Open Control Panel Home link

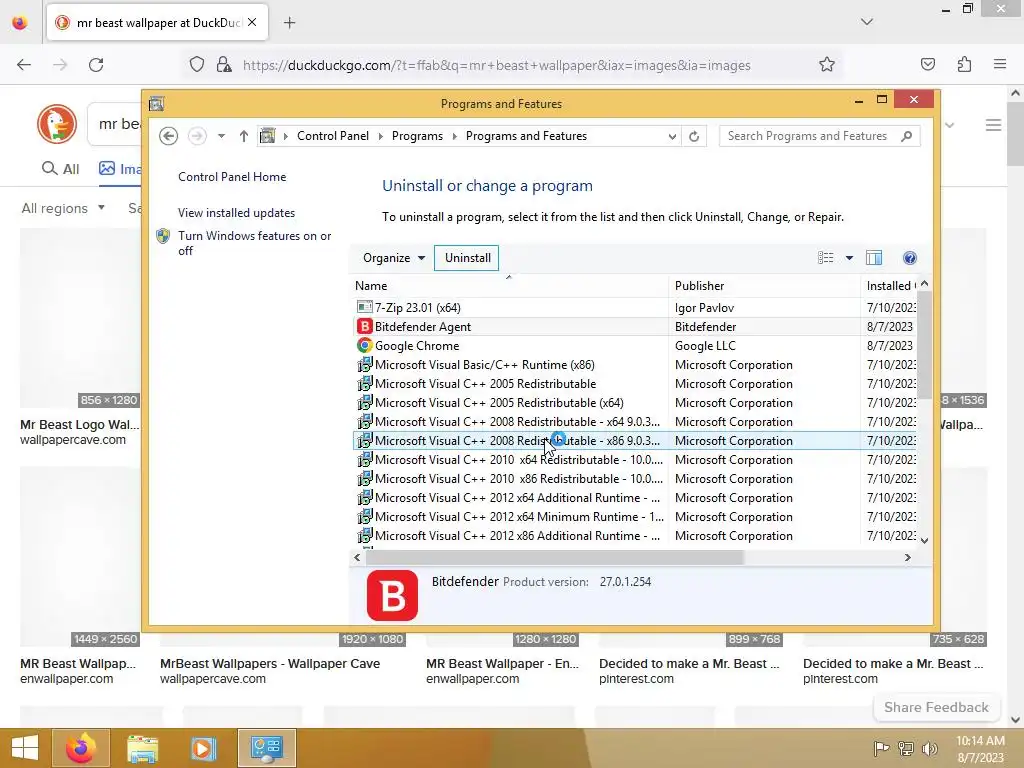(x=232, y=176)
